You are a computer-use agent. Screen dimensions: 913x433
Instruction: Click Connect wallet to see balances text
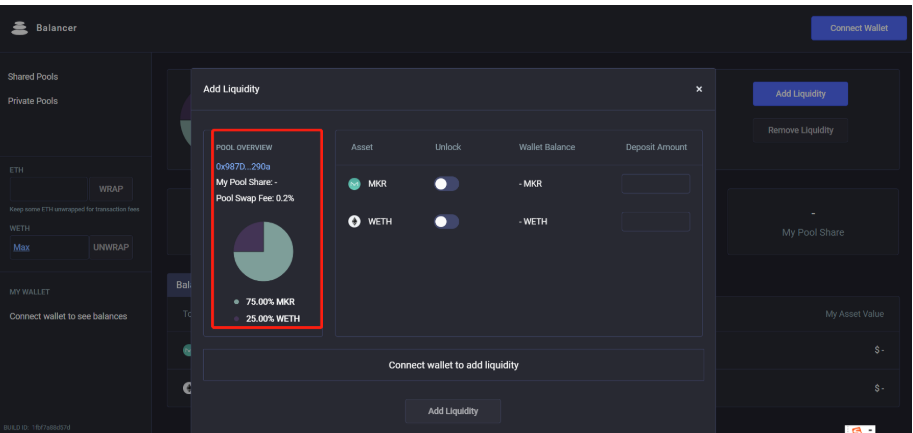[x=68, y=317]
